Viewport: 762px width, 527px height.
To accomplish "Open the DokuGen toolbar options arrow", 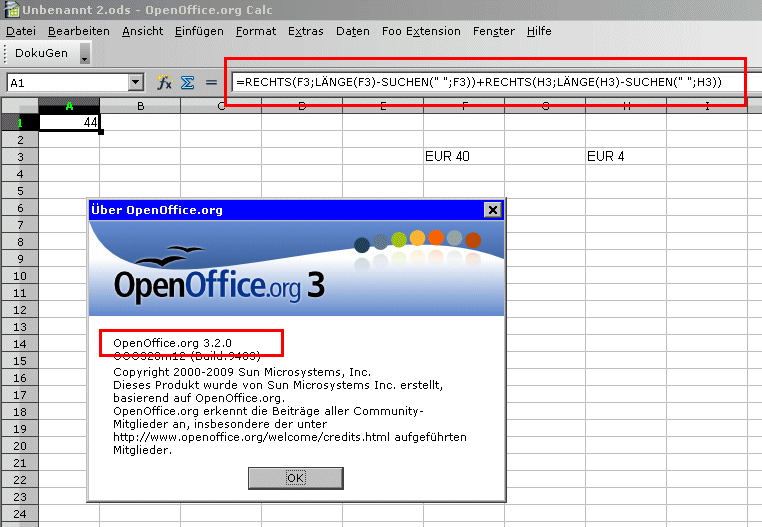I will (85, 56).
